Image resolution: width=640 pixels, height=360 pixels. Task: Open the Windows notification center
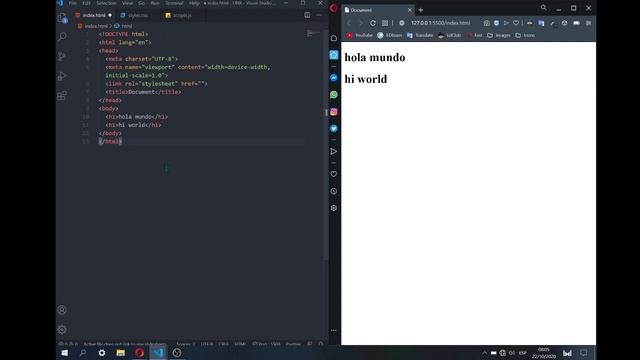click(584, 353)
